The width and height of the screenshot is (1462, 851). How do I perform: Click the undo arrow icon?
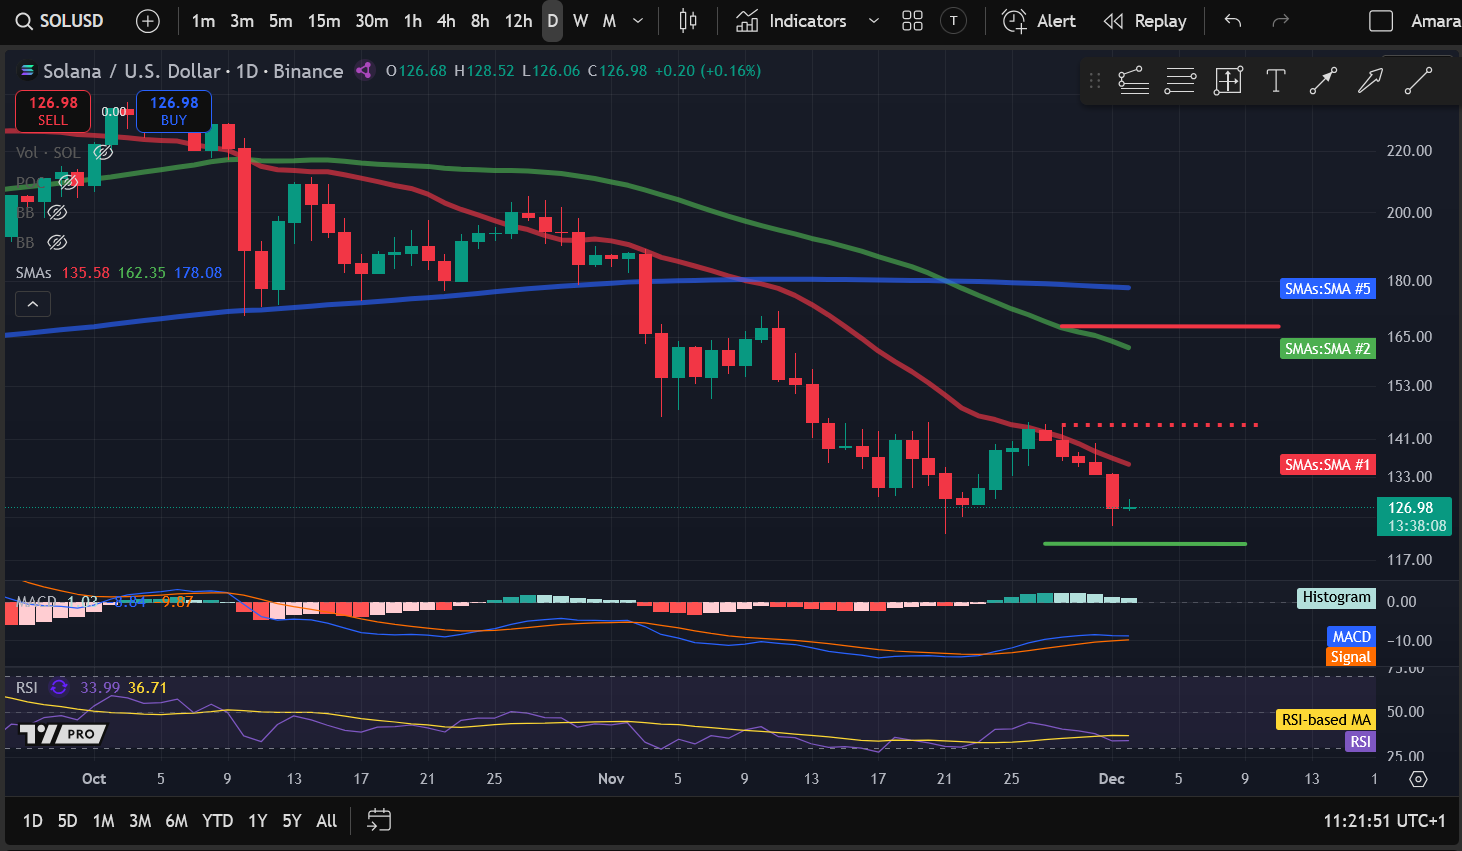1233,21
